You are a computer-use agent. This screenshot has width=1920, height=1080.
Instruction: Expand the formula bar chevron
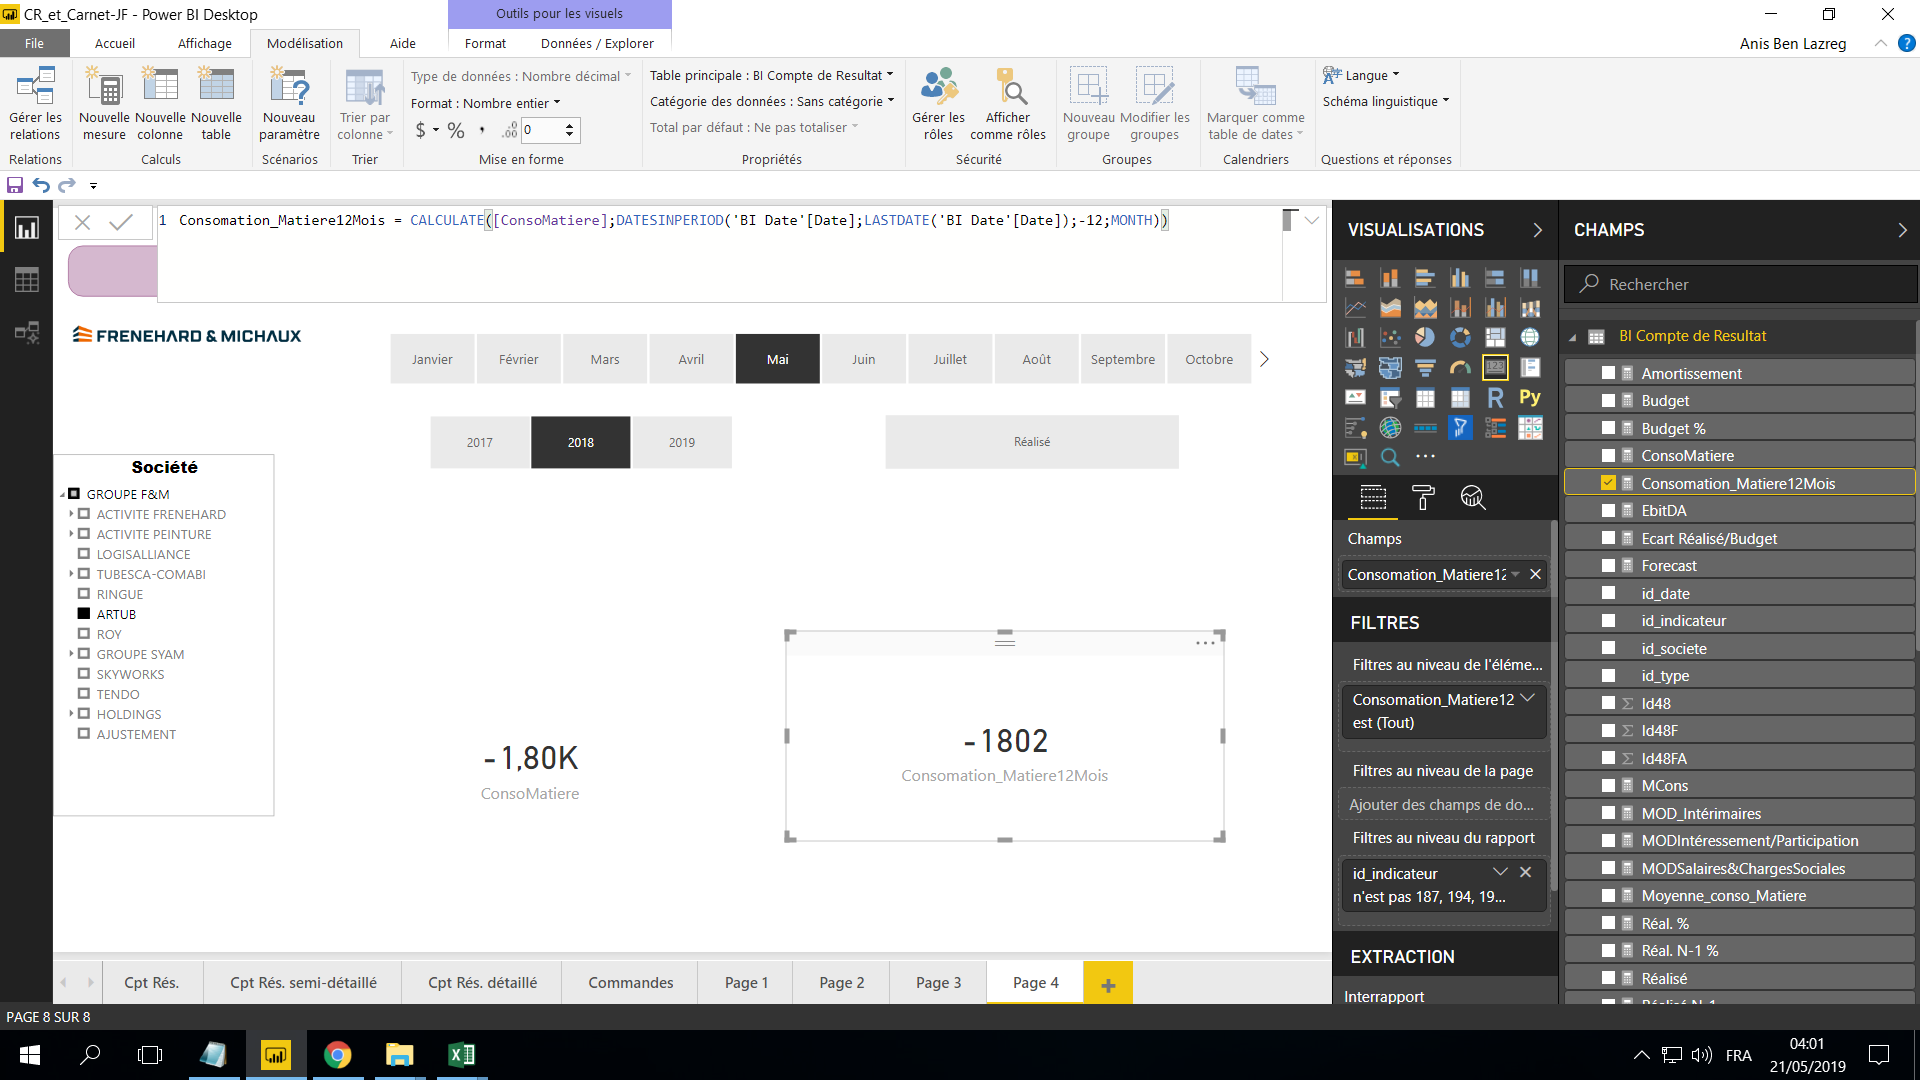coord(1312,221)
